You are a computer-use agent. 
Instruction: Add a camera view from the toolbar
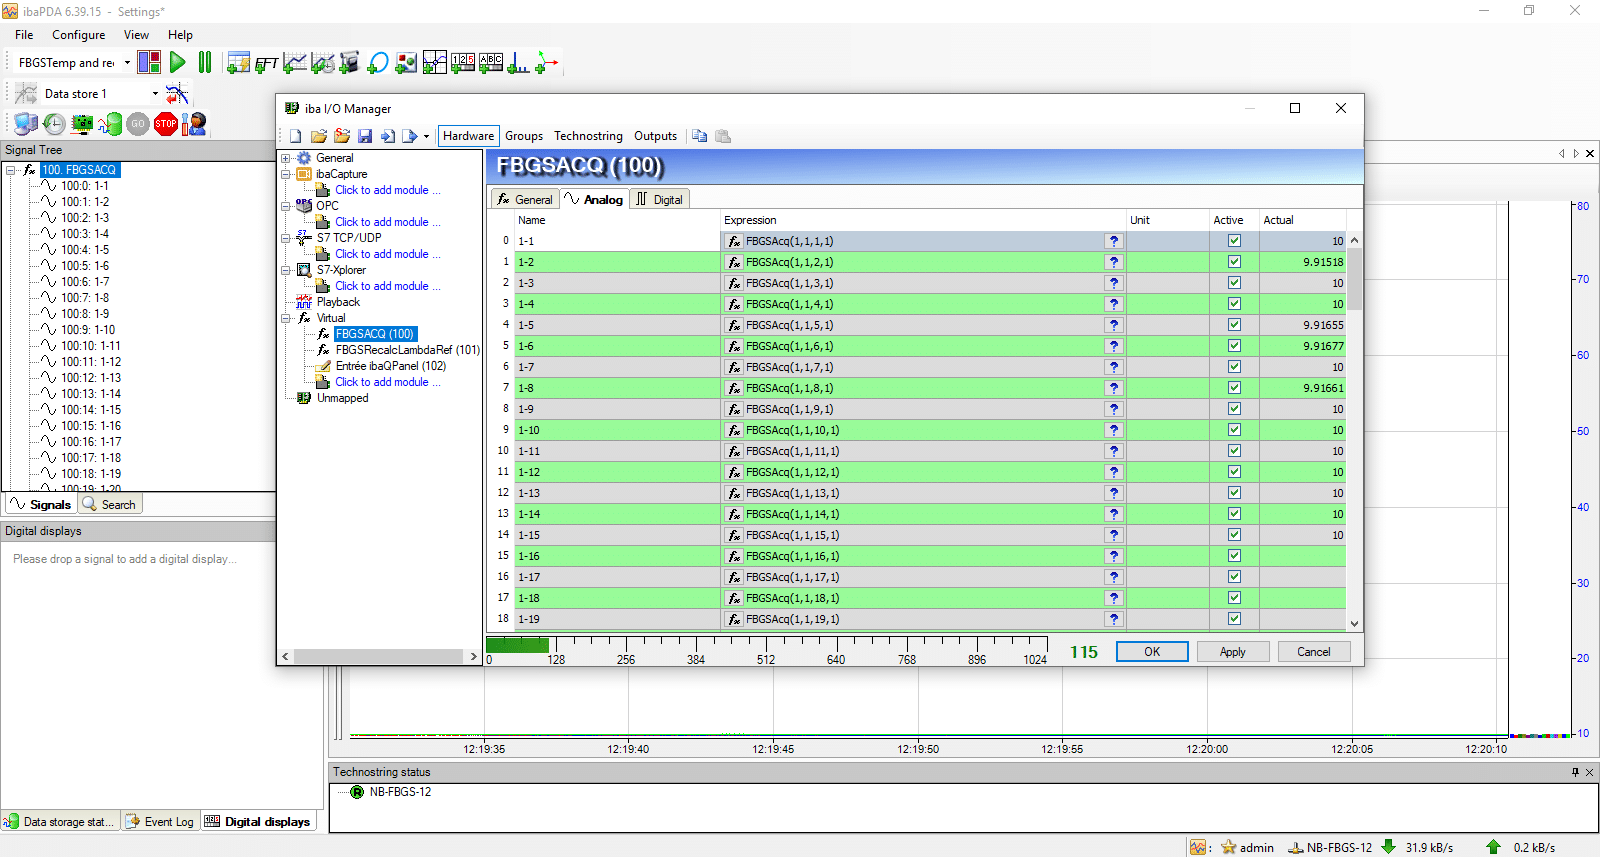pyautogui.click(x=350, y=63)
